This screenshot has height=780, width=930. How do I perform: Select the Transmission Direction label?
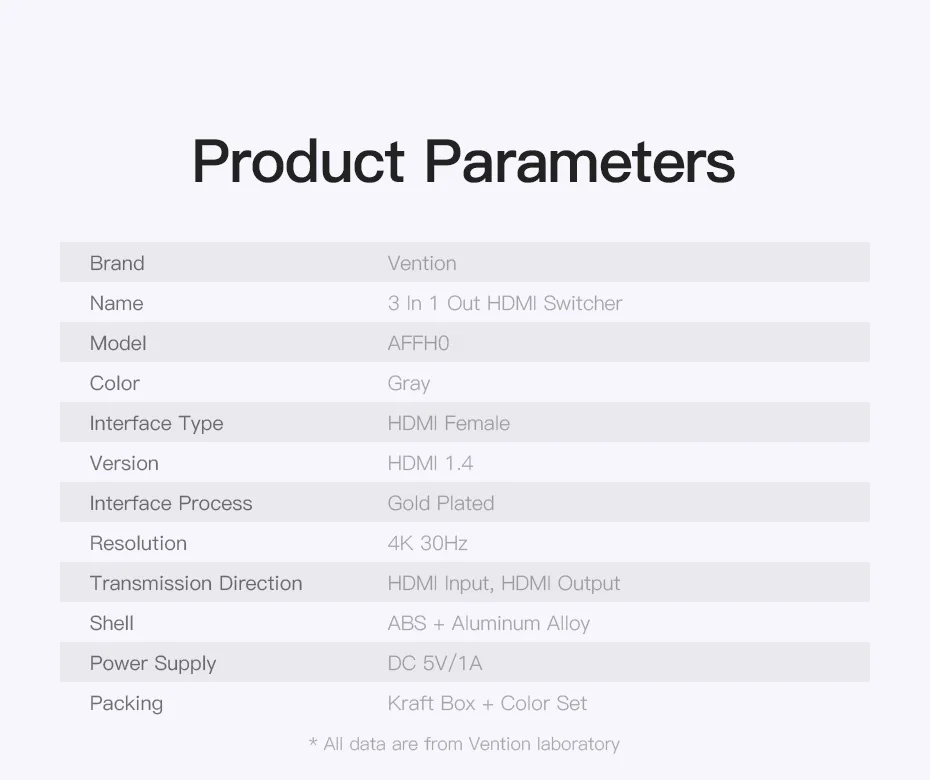pyautogui.click(x=196, y=583)
